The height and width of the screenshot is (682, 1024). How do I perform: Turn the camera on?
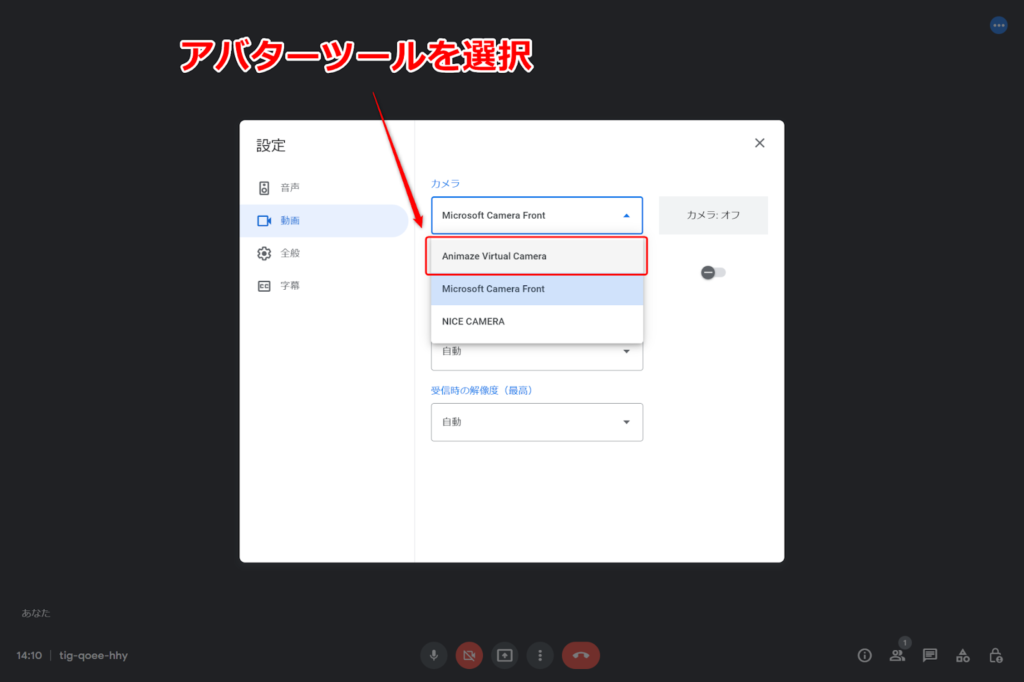click(x=469, y=655)
